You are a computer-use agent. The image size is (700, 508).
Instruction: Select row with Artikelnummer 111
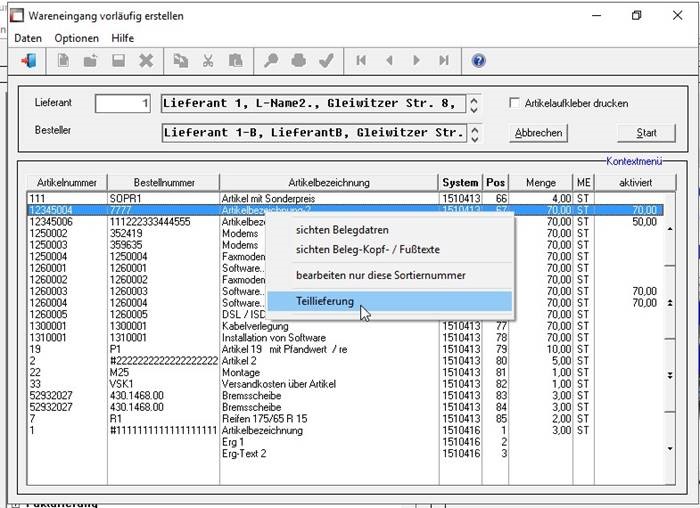point(345,198)
